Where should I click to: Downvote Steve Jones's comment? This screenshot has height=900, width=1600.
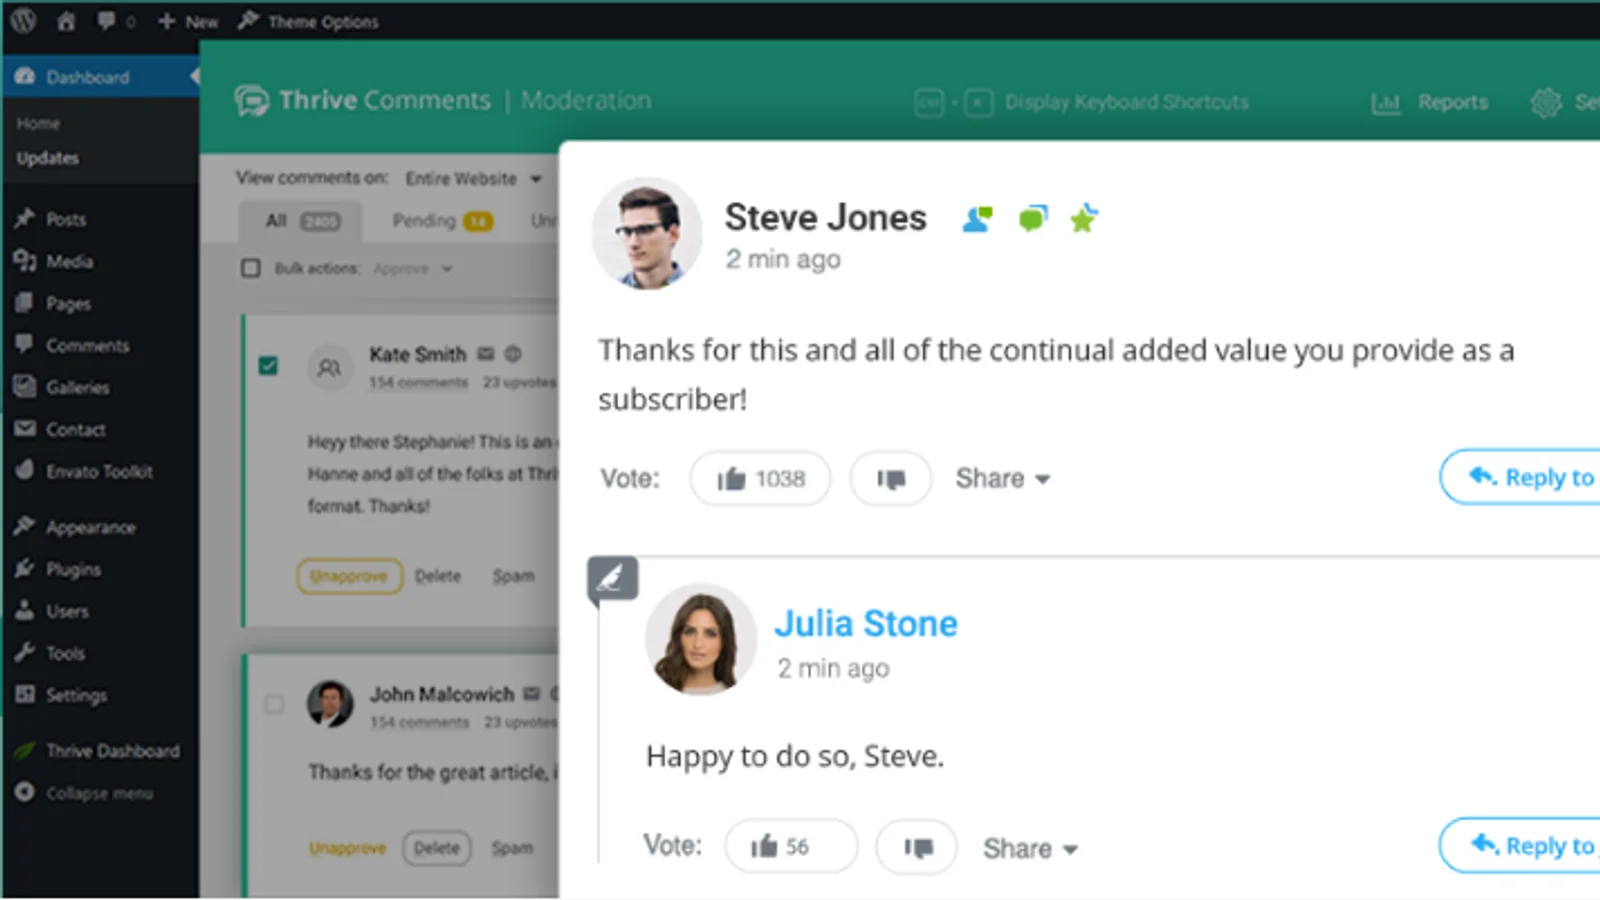tap(891, 478)
